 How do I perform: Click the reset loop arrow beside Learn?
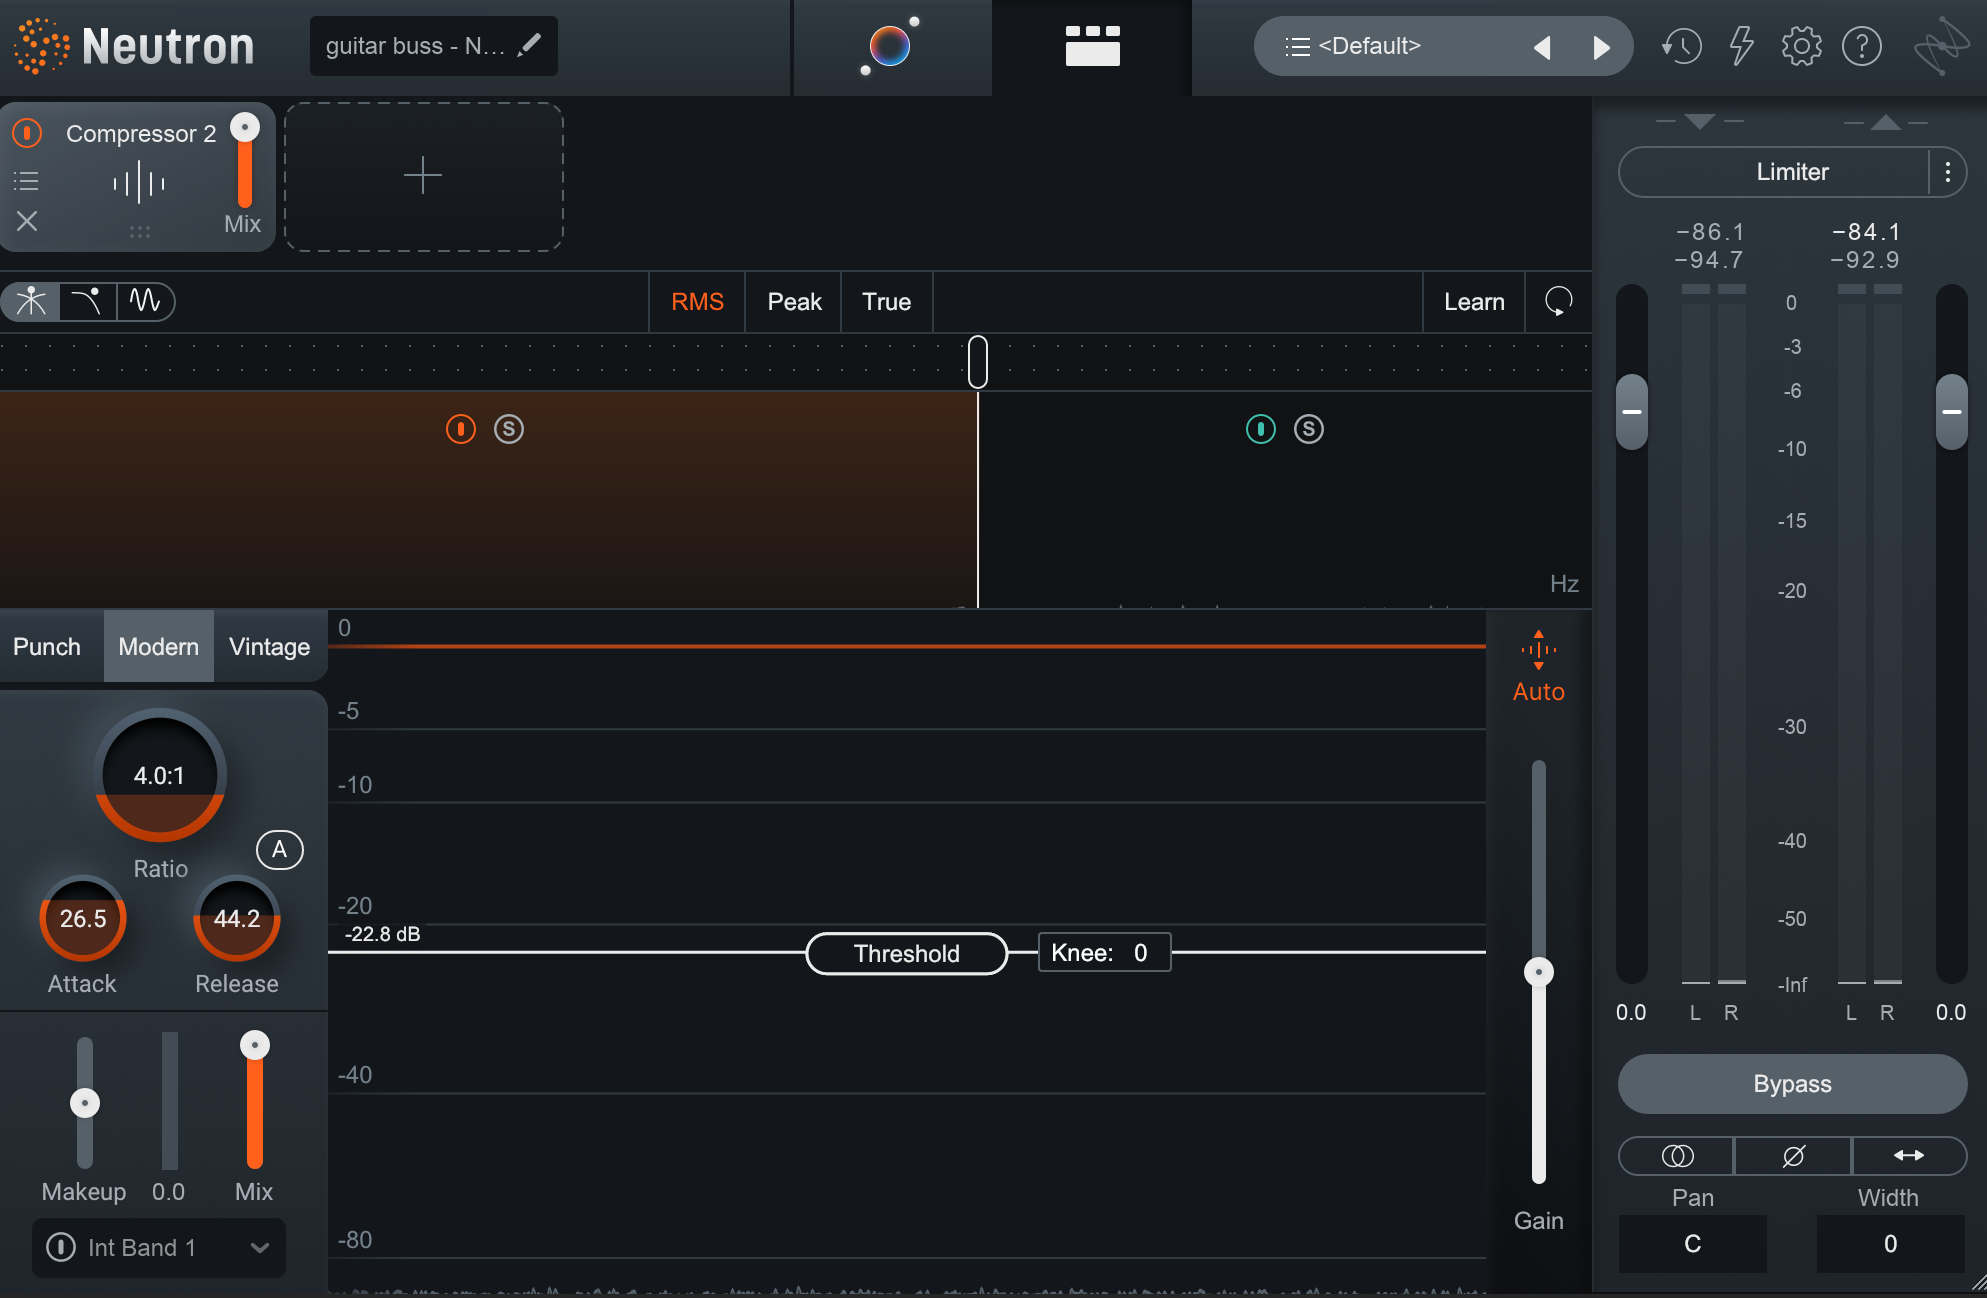pos(1559,301)
